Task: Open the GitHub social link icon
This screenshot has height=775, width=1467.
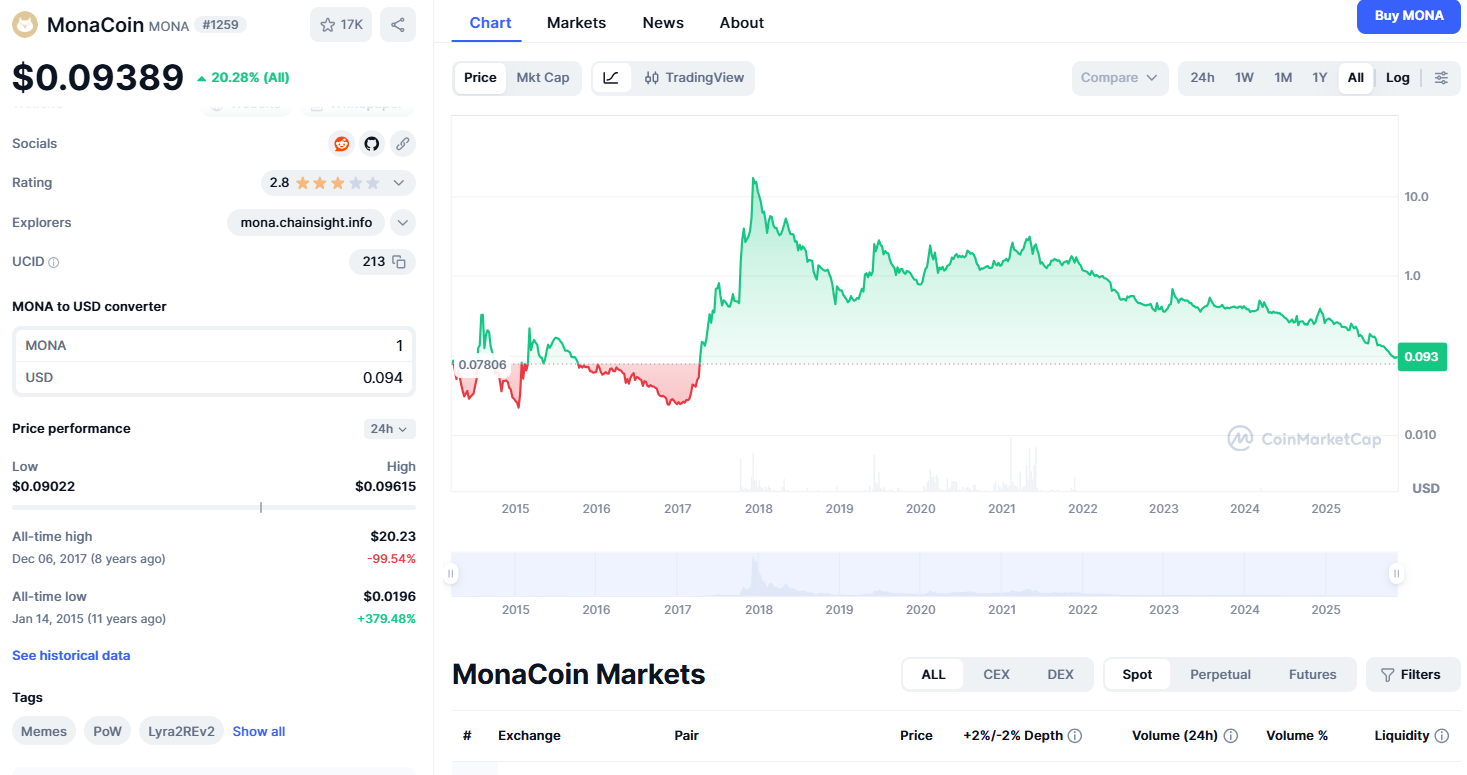Action: [x=372, y=144]
